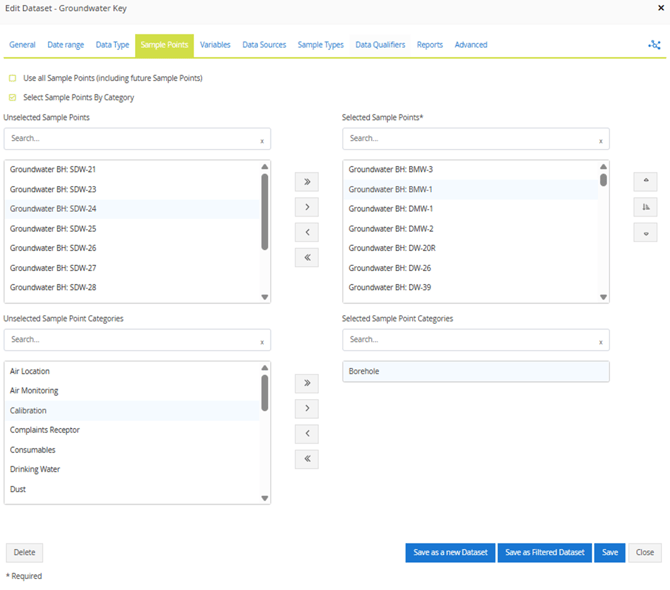
Task: Sort the selected sample points list
Action: click(x=645, y=207)
